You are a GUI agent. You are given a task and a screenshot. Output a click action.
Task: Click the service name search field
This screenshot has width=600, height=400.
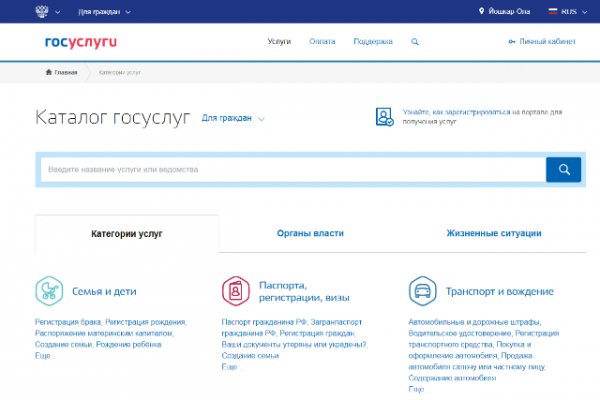click(x=292, y=169)
